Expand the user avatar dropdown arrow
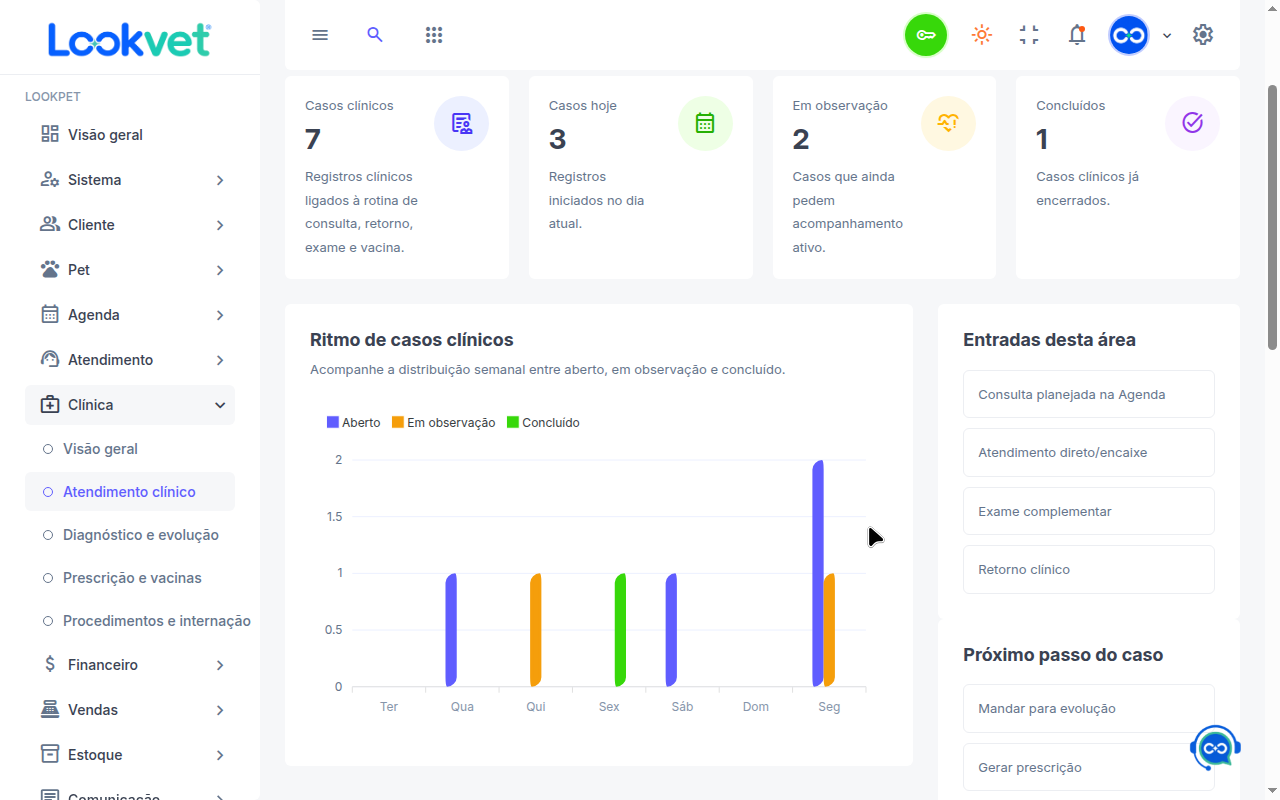This screenshot has width=1280, height=800. [1167, 36]
